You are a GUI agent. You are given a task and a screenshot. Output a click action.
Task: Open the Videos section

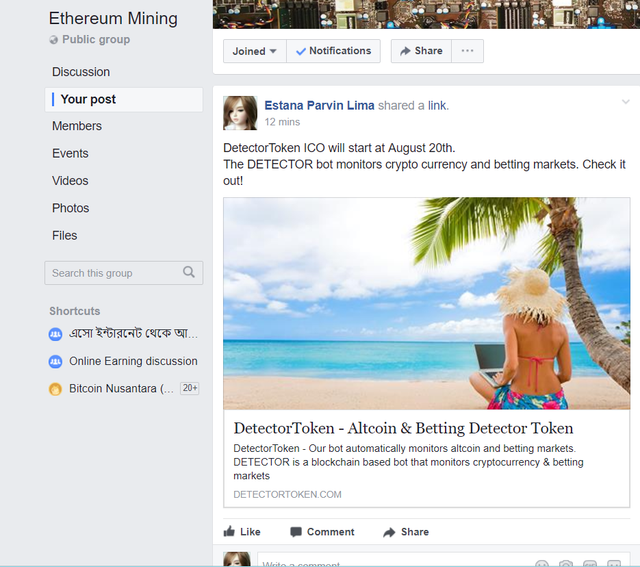(70, 181)
